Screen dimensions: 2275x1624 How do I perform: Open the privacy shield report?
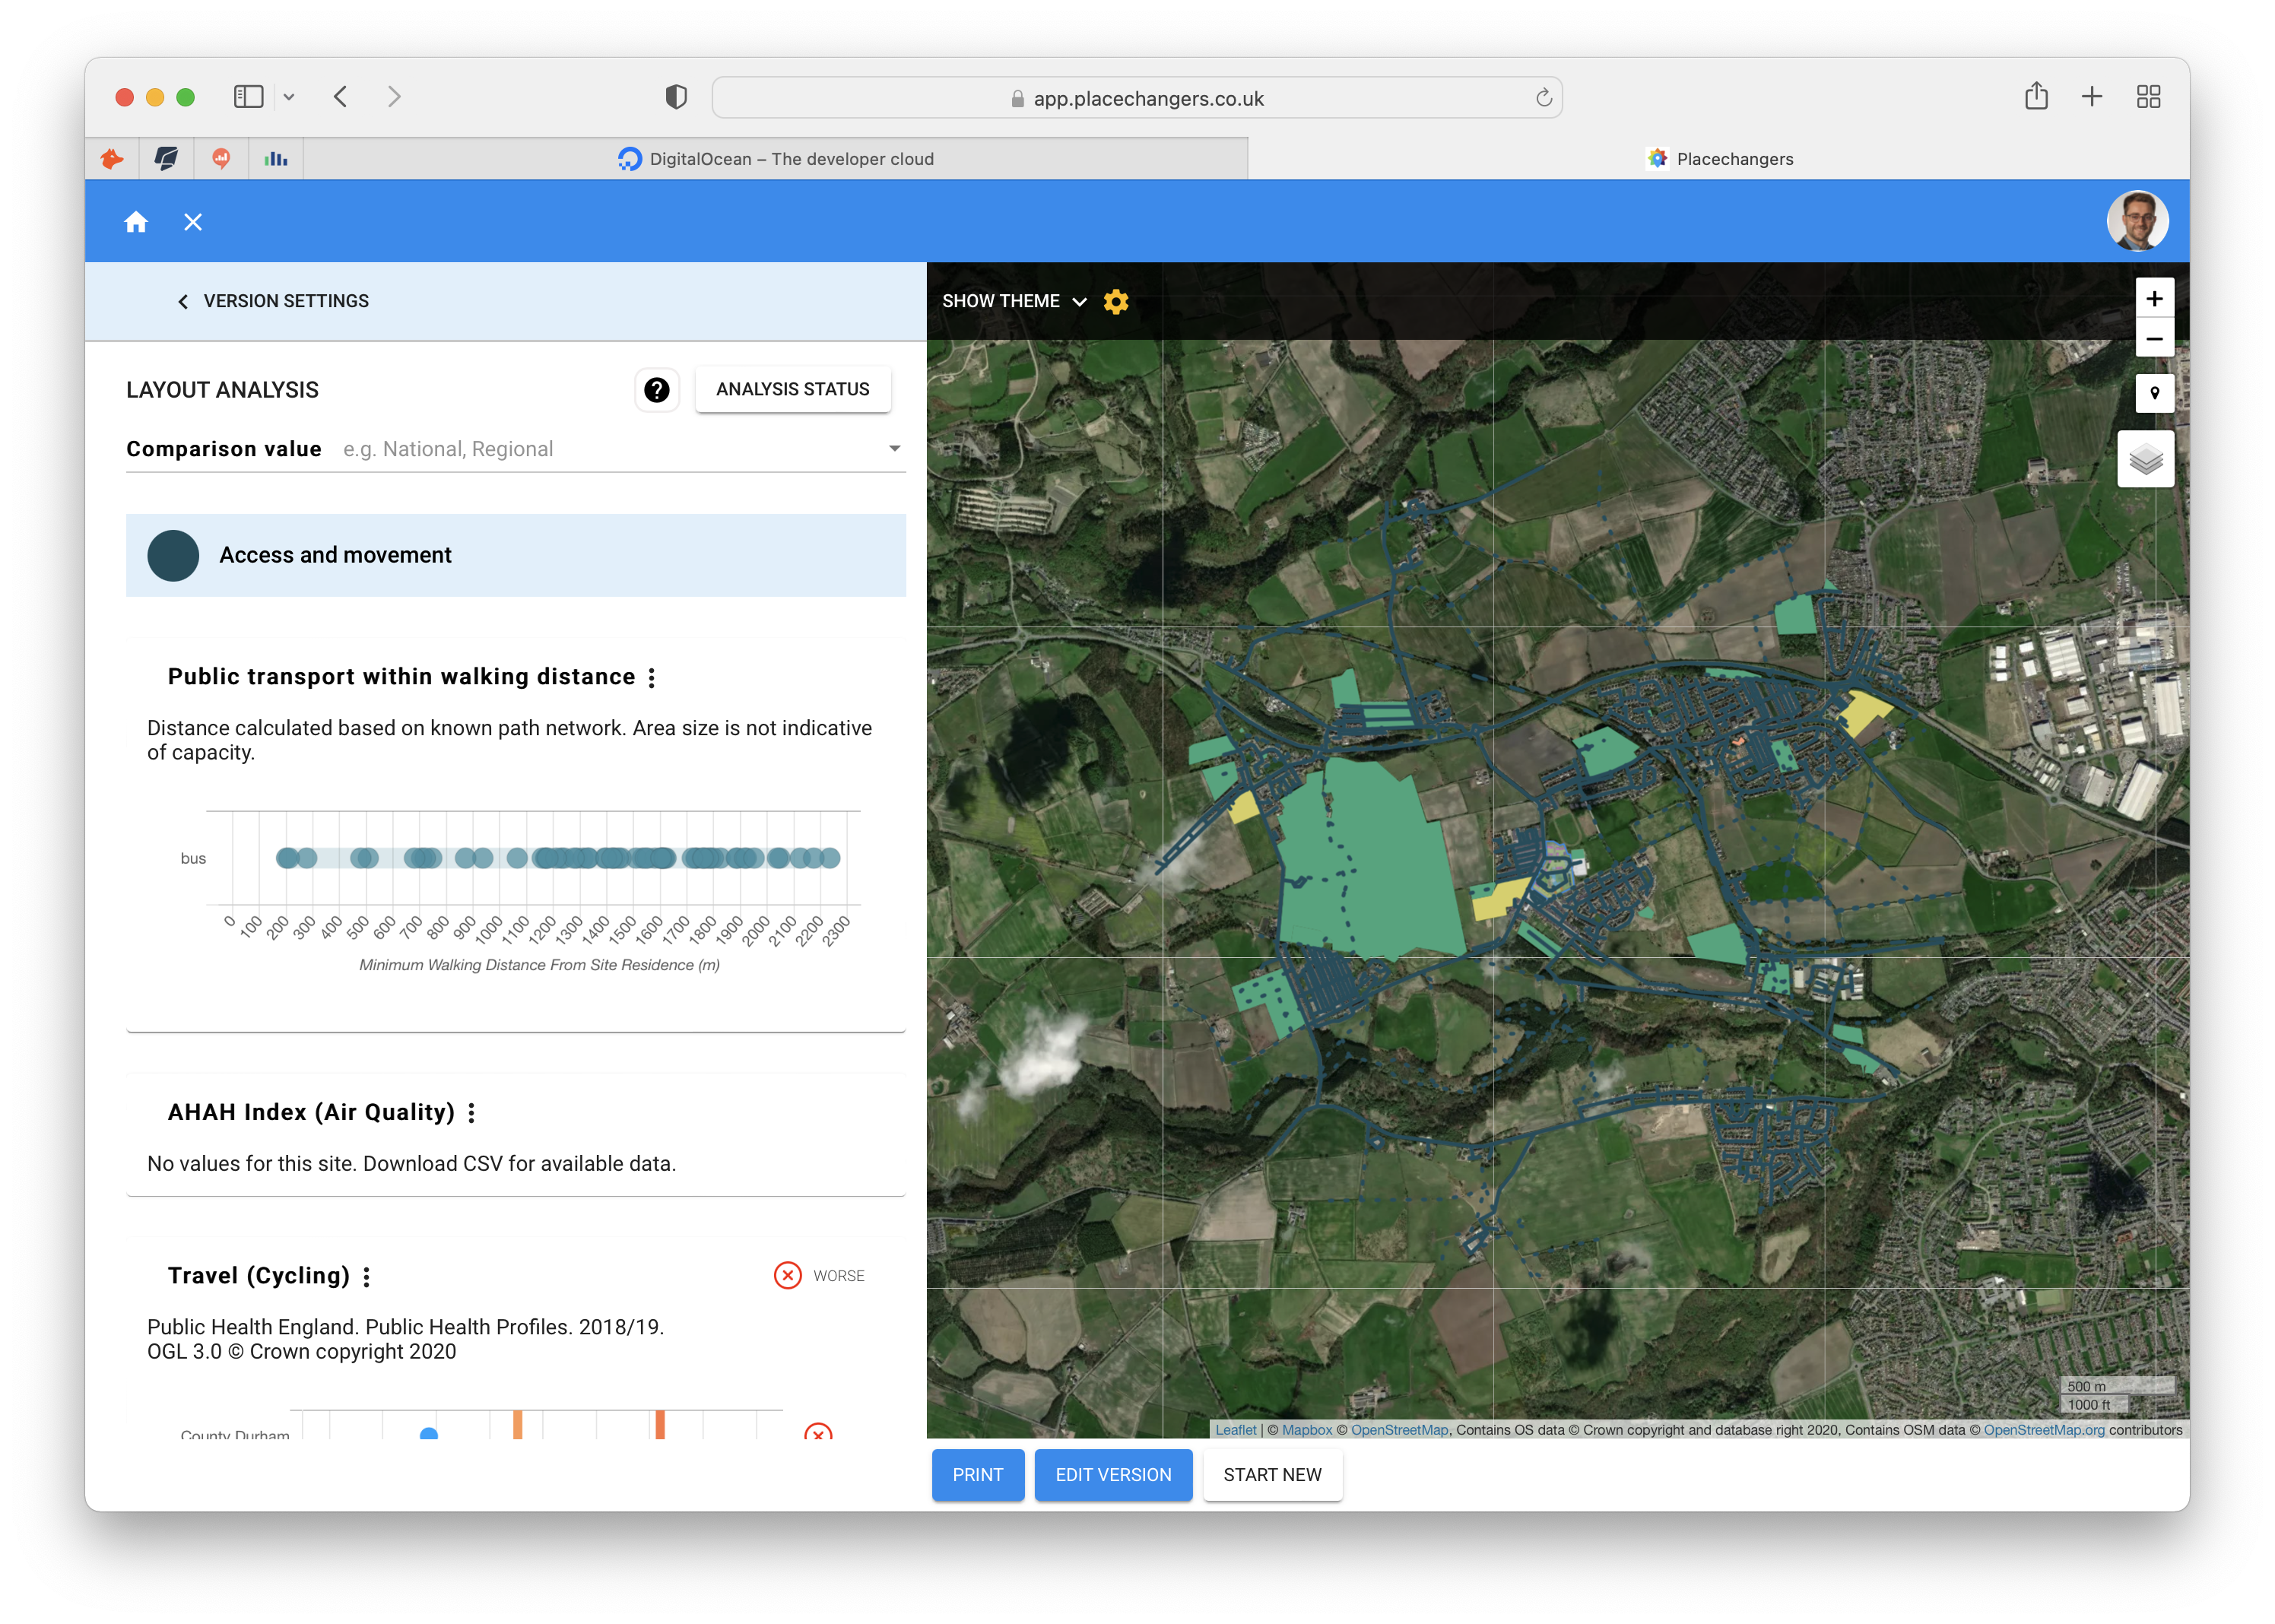pos(676,97)
